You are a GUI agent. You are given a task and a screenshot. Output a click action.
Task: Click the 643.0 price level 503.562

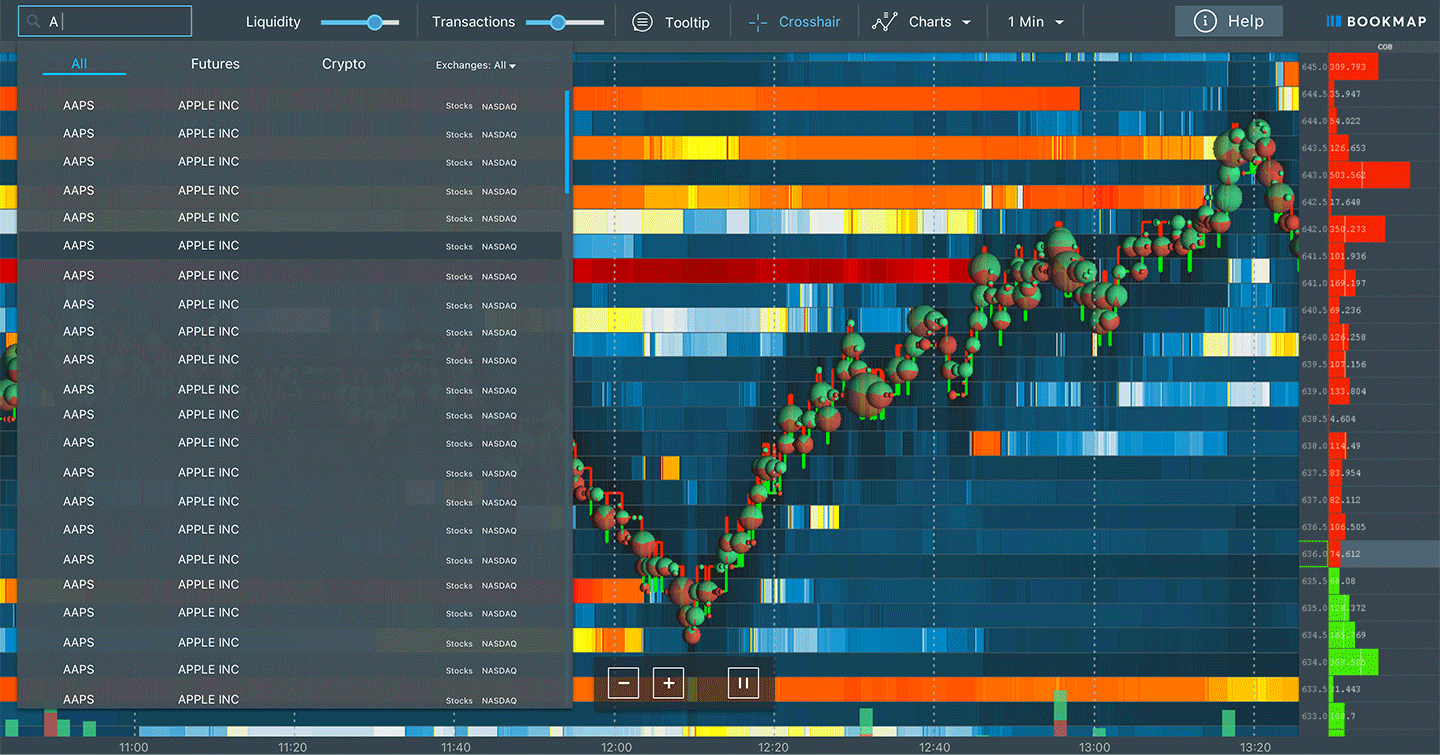click(1347, 175)
